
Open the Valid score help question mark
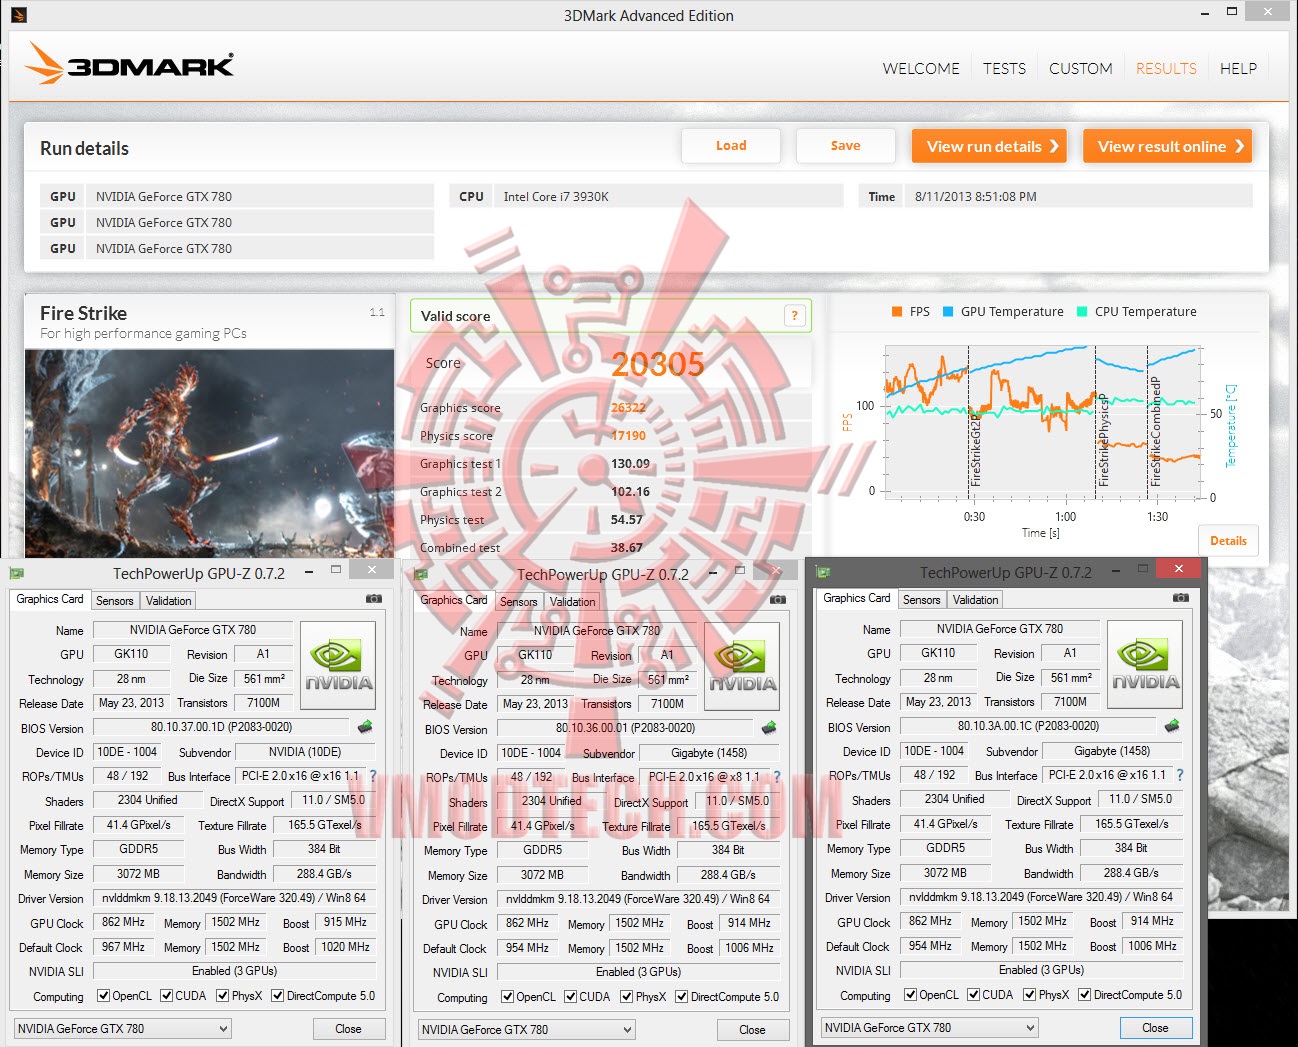(x=795, y=316)
